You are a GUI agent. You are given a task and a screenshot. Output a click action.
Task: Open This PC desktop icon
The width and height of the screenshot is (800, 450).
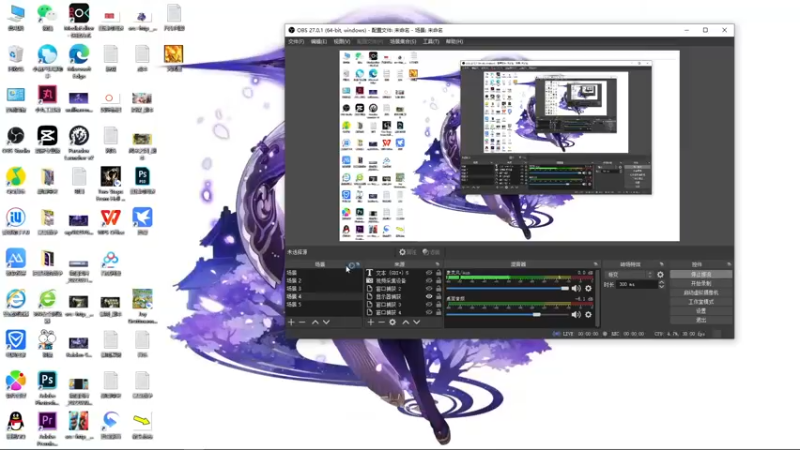16,18
